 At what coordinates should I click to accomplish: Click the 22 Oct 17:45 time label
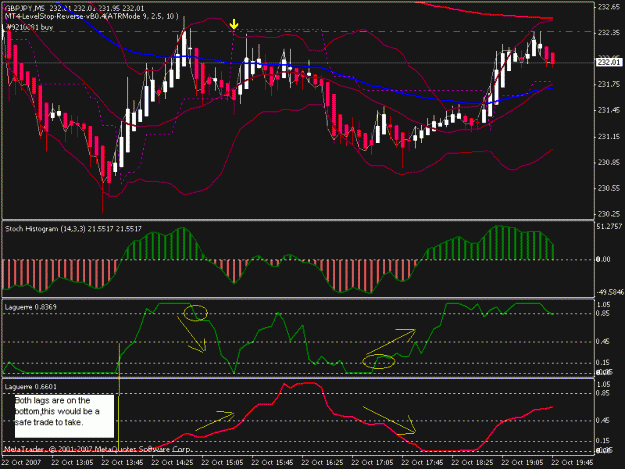tap(422, 463)
